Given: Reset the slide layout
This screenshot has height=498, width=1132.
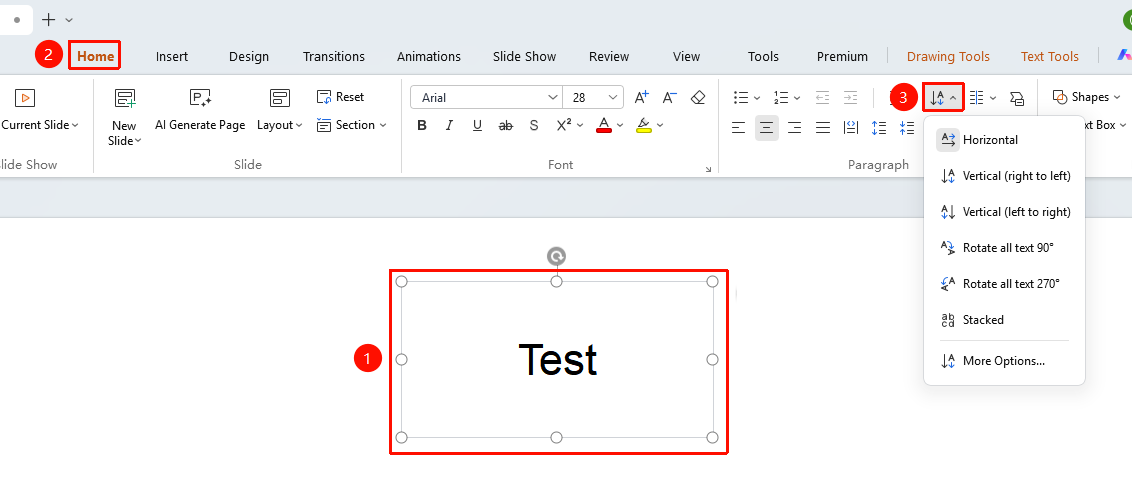Looking at the screenshot, I should coord(341,97).
